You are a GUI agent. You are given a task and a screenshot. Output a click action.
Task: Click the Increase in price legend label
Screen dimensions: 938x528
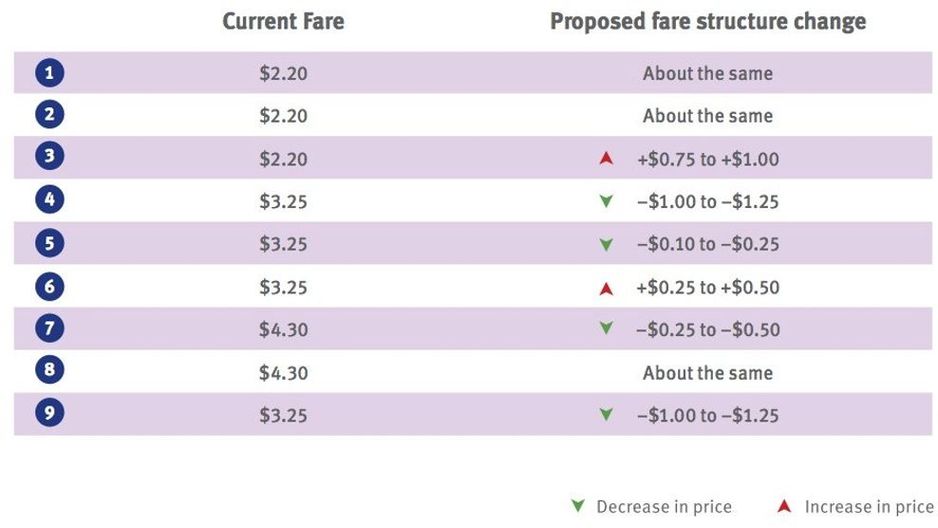click(869, 507)
